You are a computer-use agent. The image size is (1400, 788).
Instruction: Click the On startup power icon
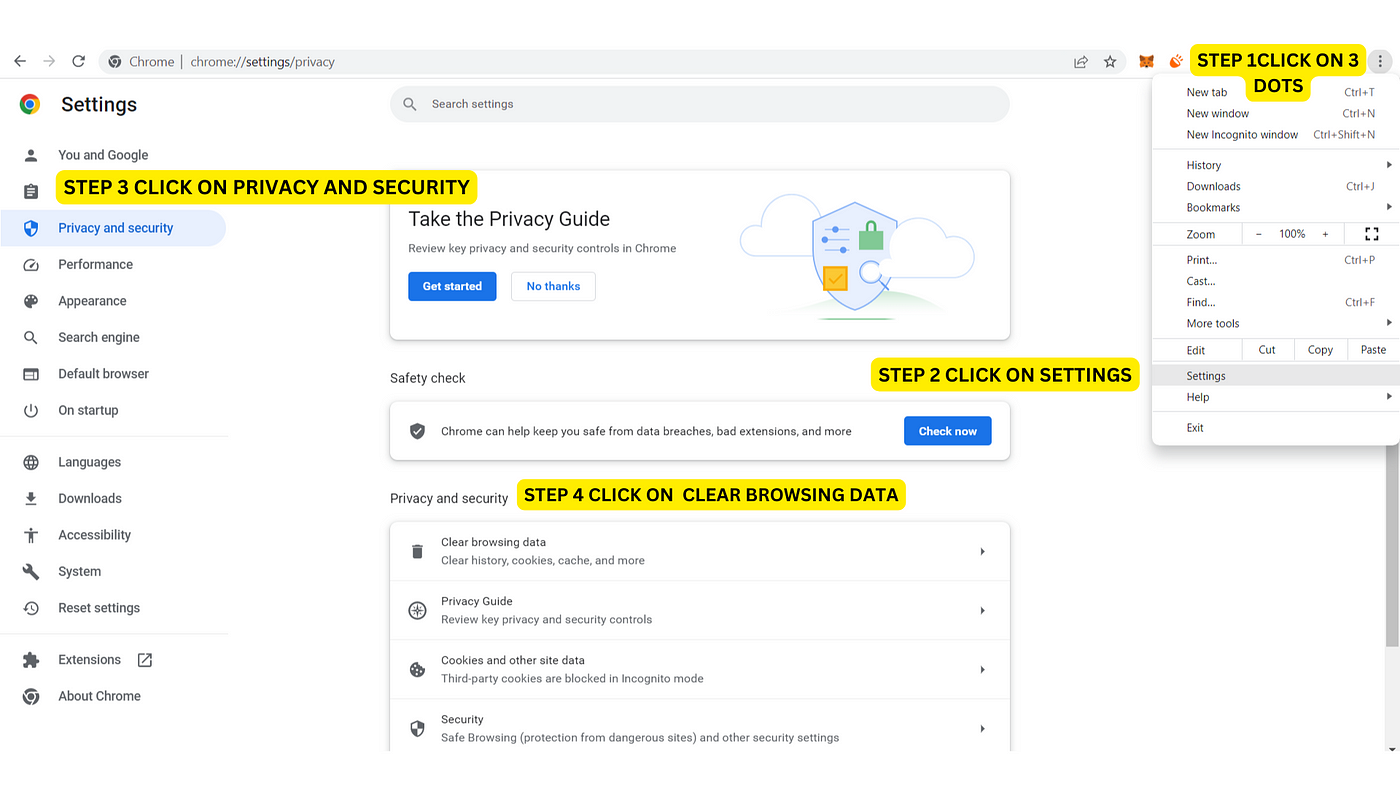pyautogui.click(x=31, y=411)
